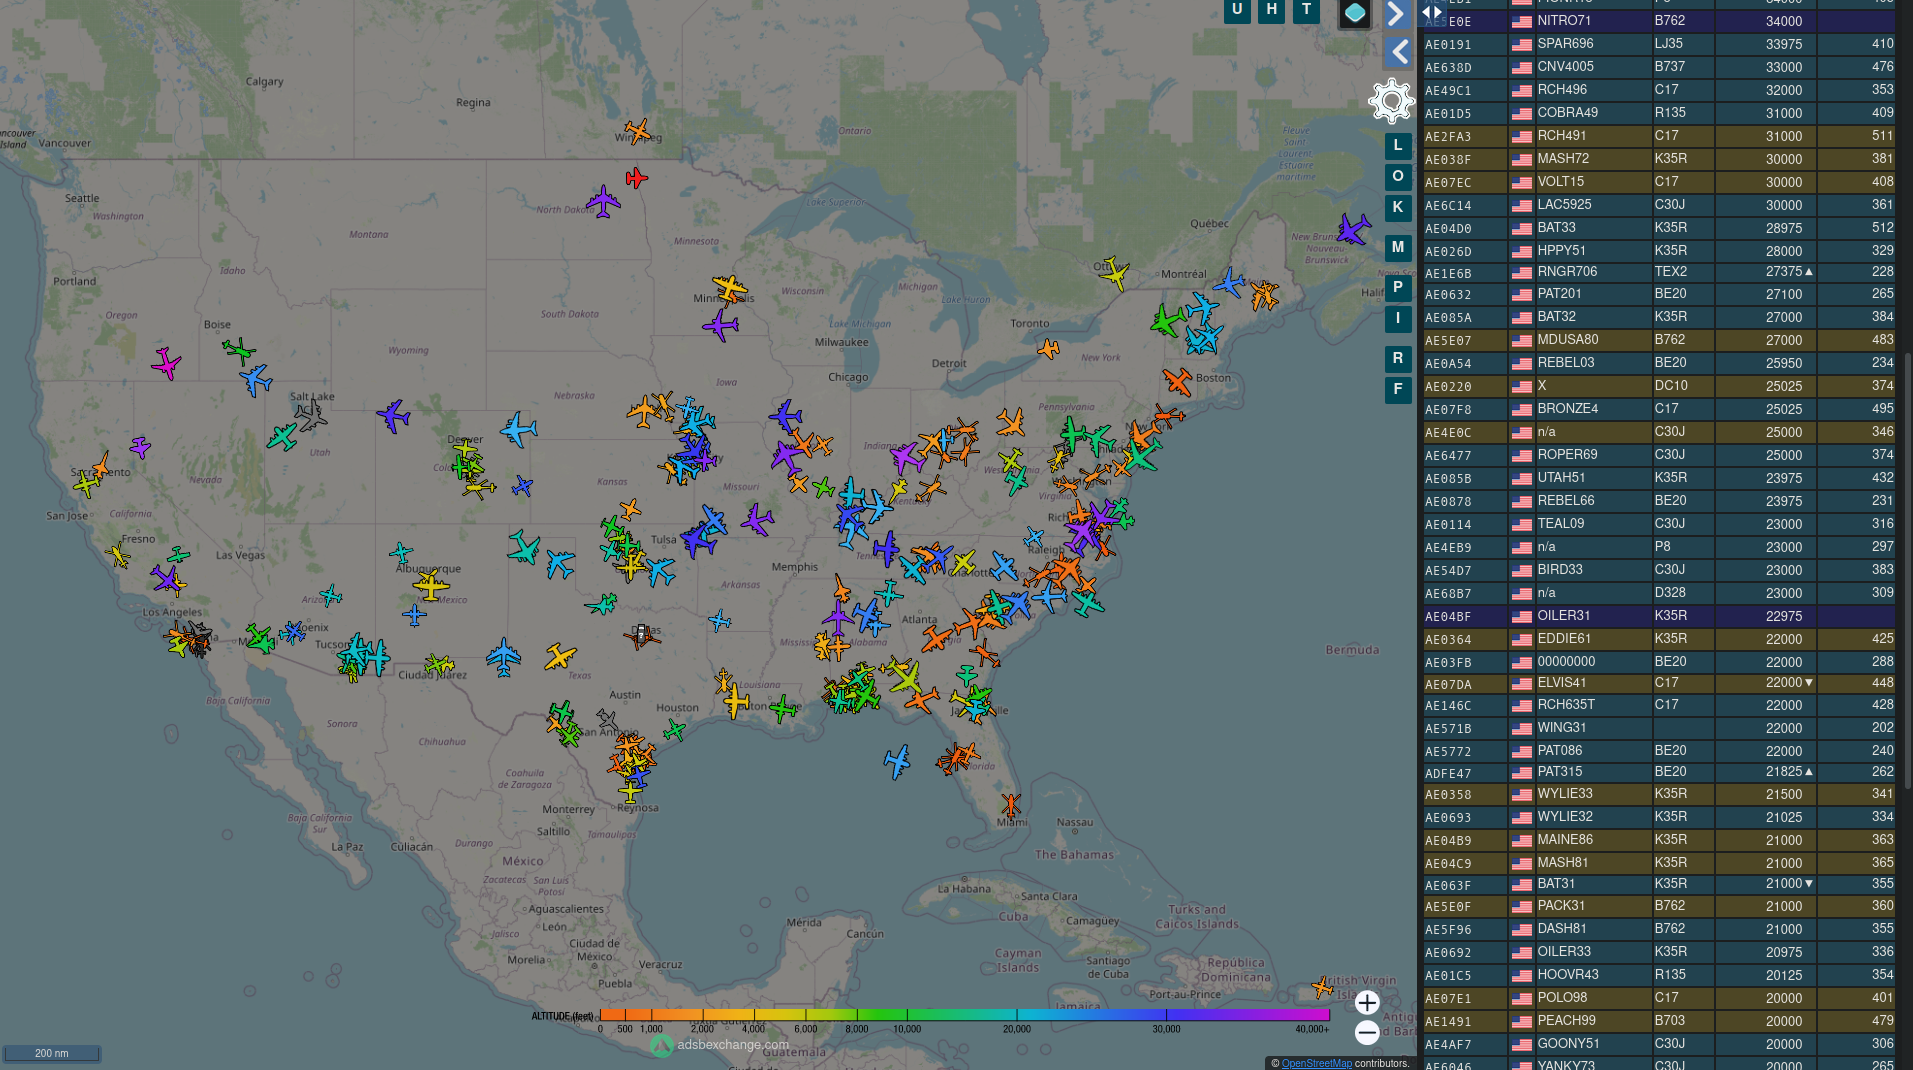Select the WING31 aircraft row
Screen dimensions: 1913x1070
(x=1659, y=728)
